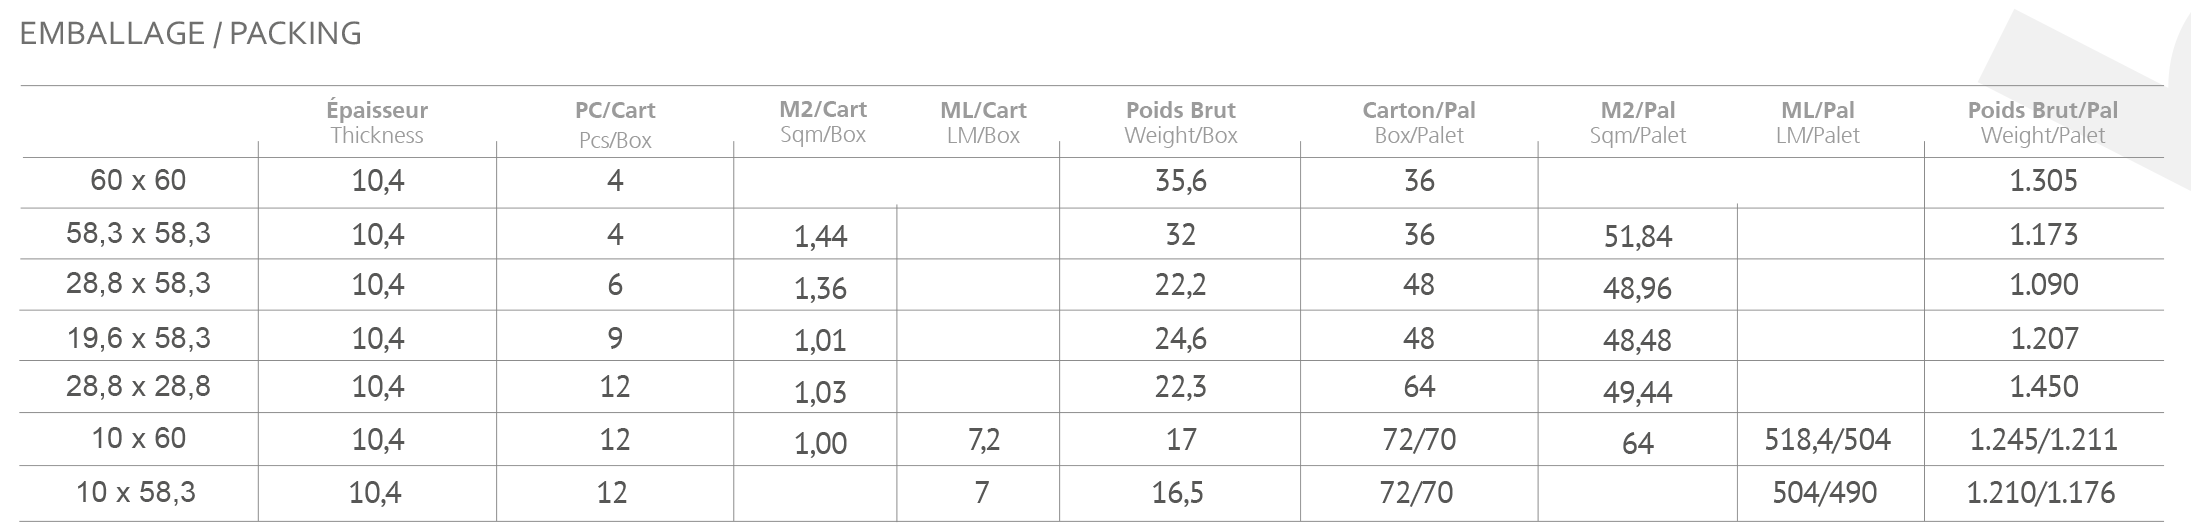
Task: Select the Poids Brut Weight/Box header
Action: click(1180, 123)
